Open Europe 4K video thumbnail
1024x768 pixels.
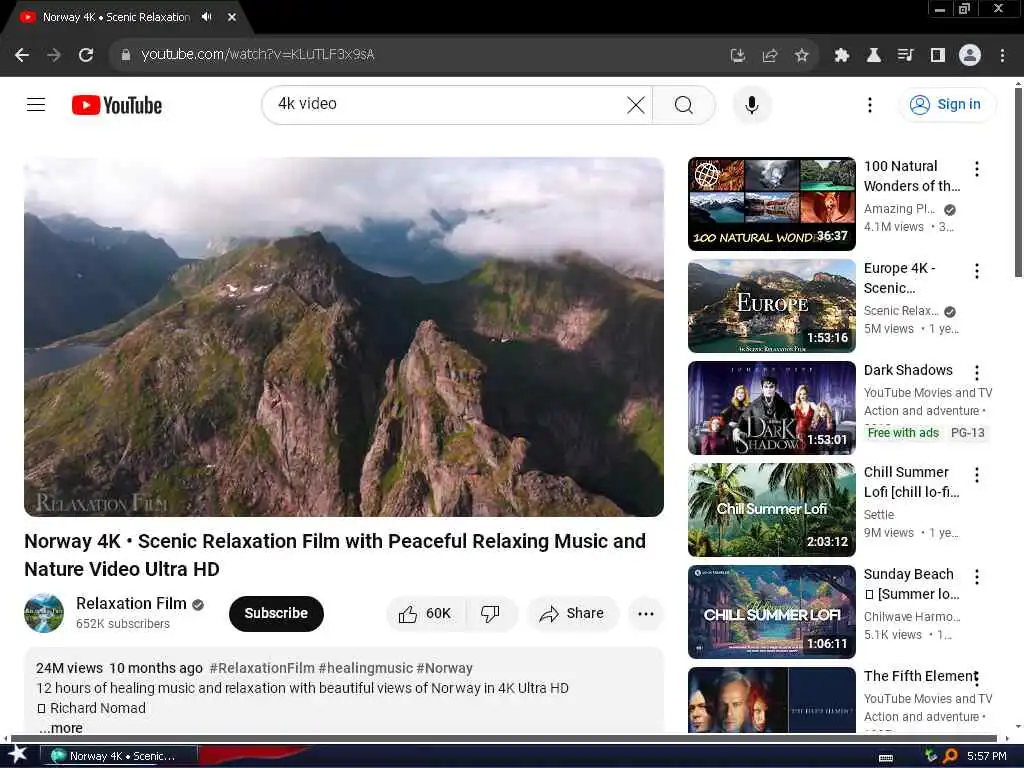(771, 306)
